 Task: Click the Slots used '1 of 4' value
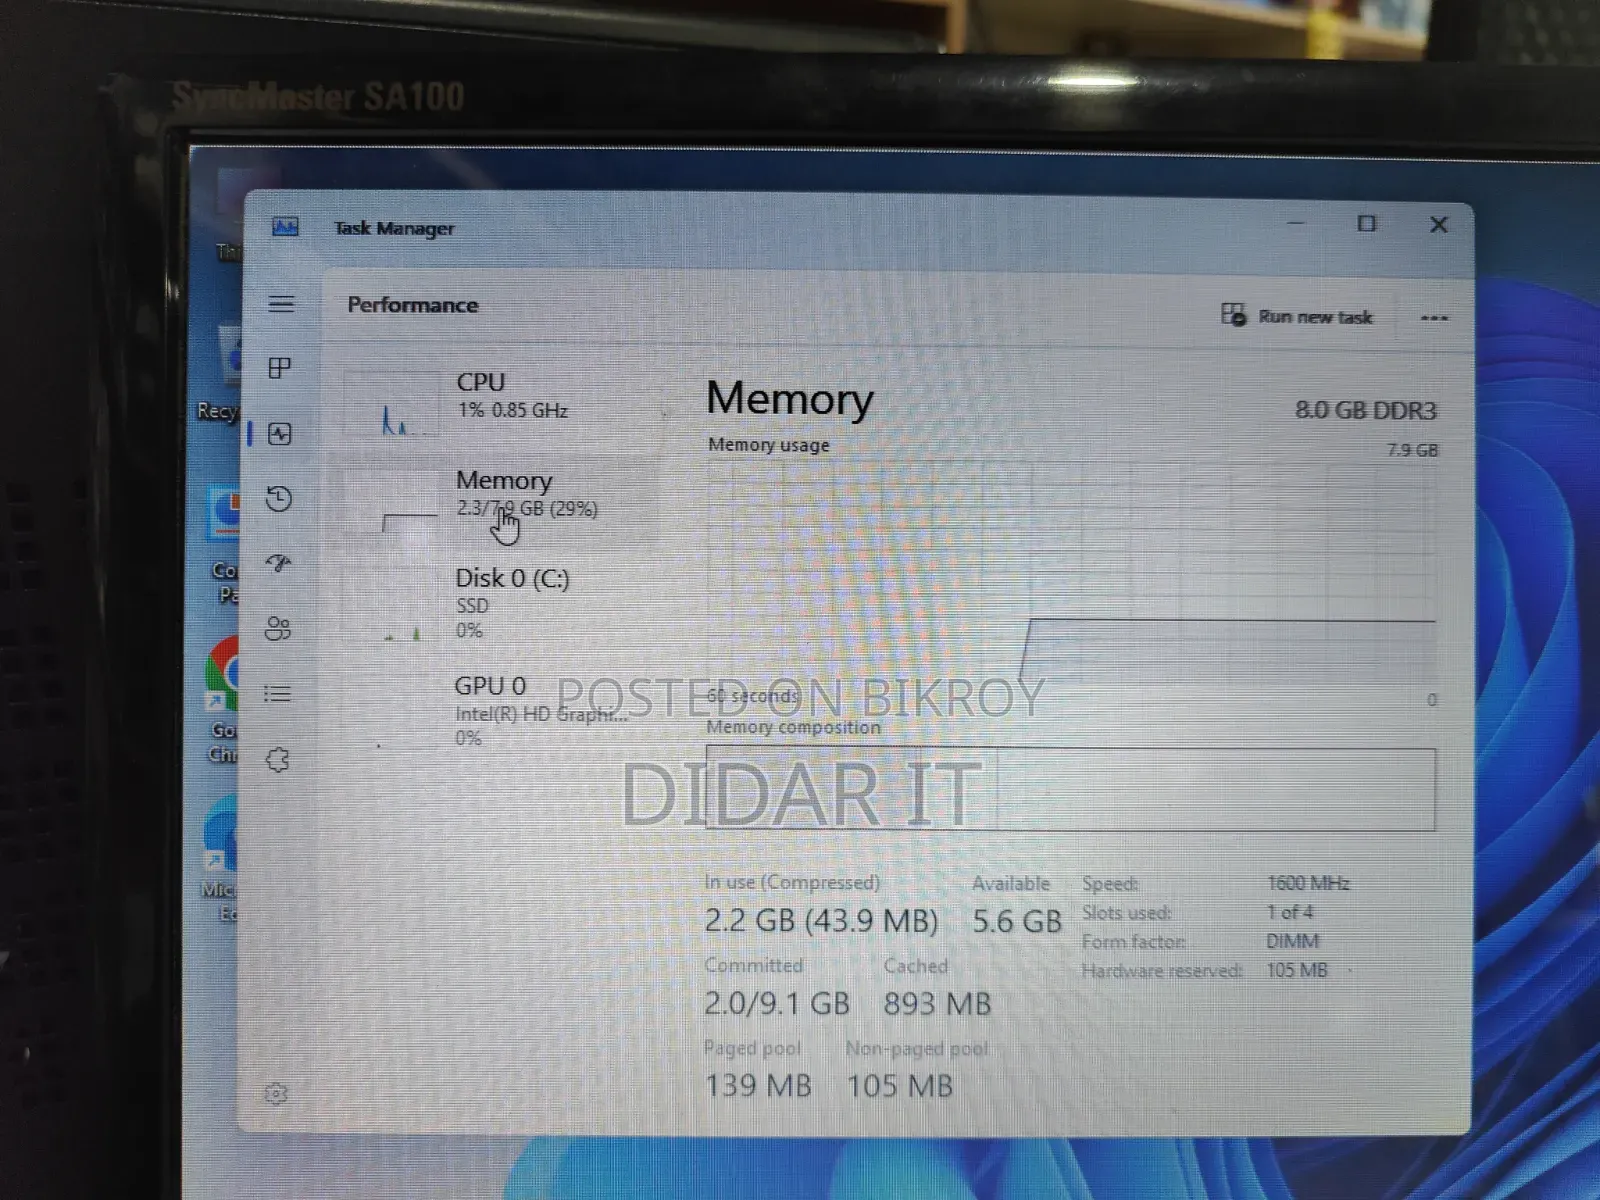[x=1290, y=912]
